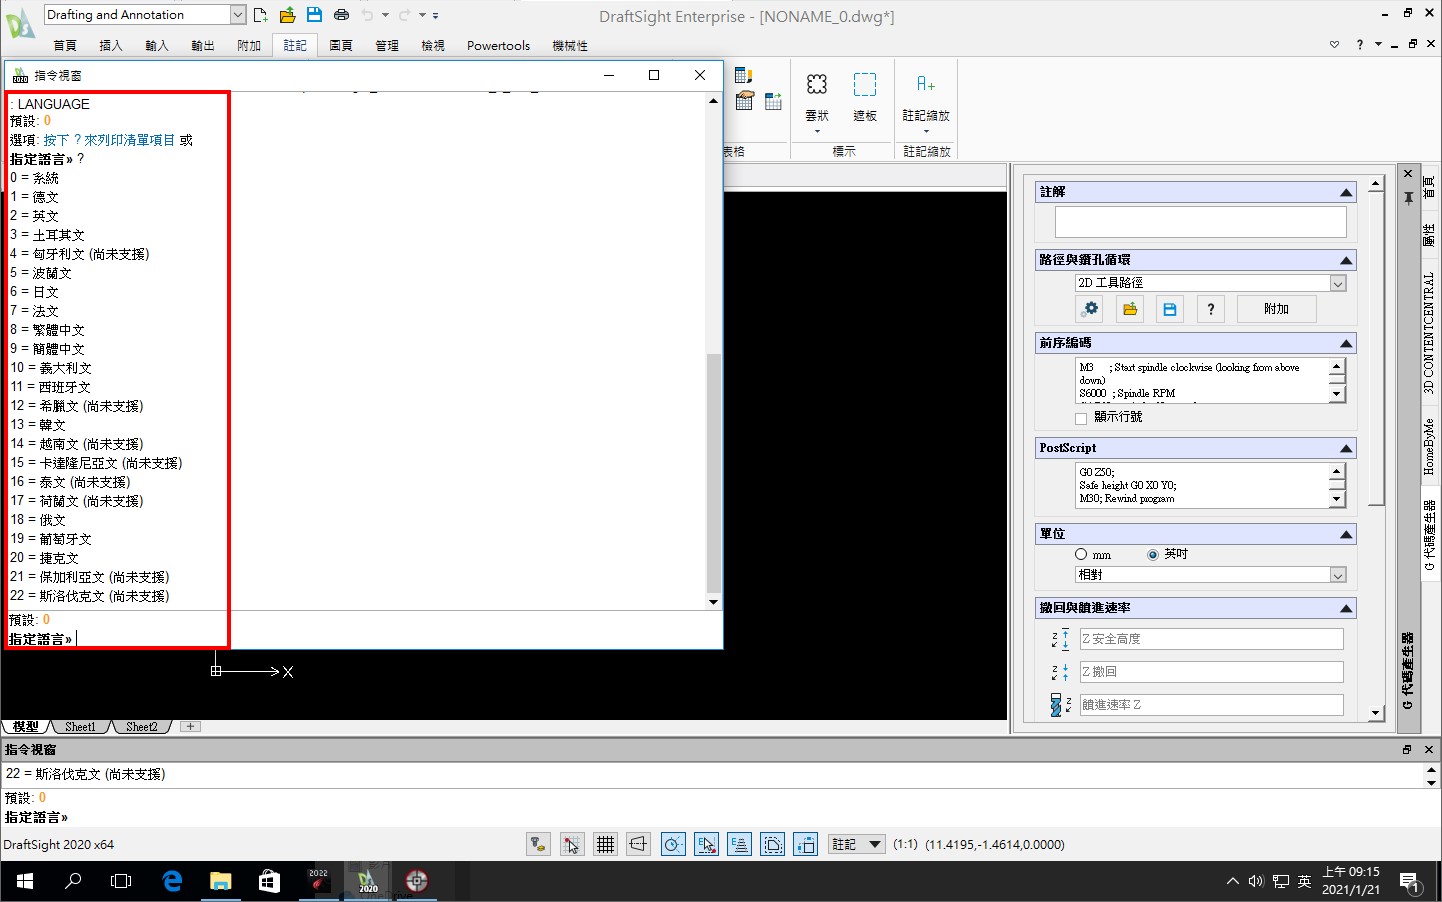This screenshot has width=1442, height=902.
Task: Click the 附加 button in the G-code panel
Action: coord(1276,309)
